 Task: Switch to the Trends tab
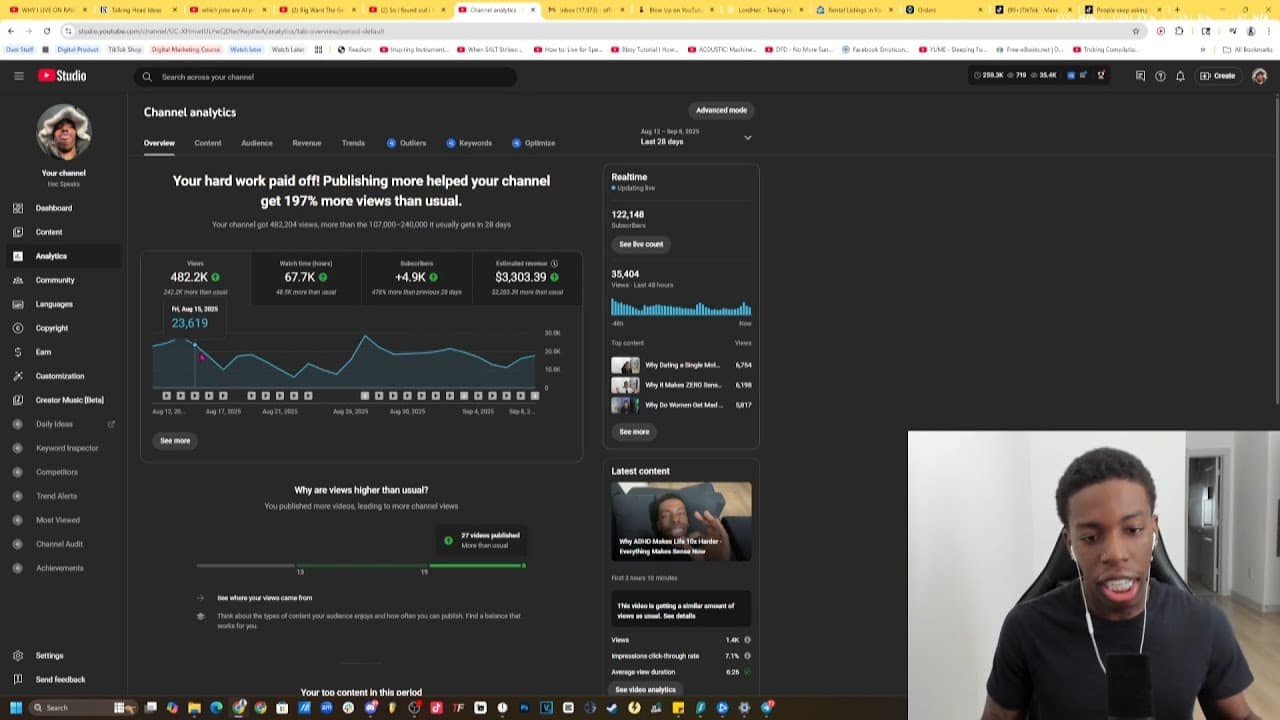click(x=353, y=143)
